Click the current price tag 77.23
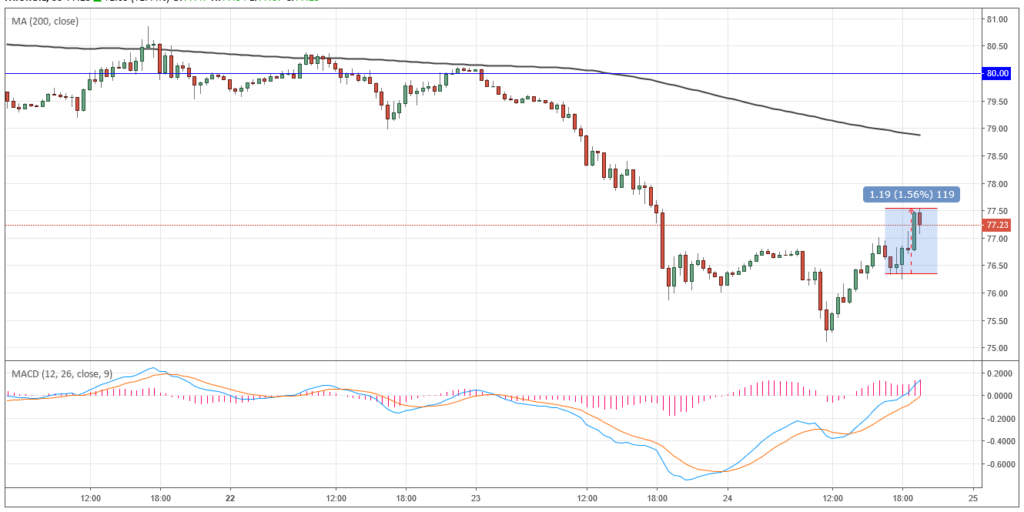 pyautogui.click(x=997, y=225)
